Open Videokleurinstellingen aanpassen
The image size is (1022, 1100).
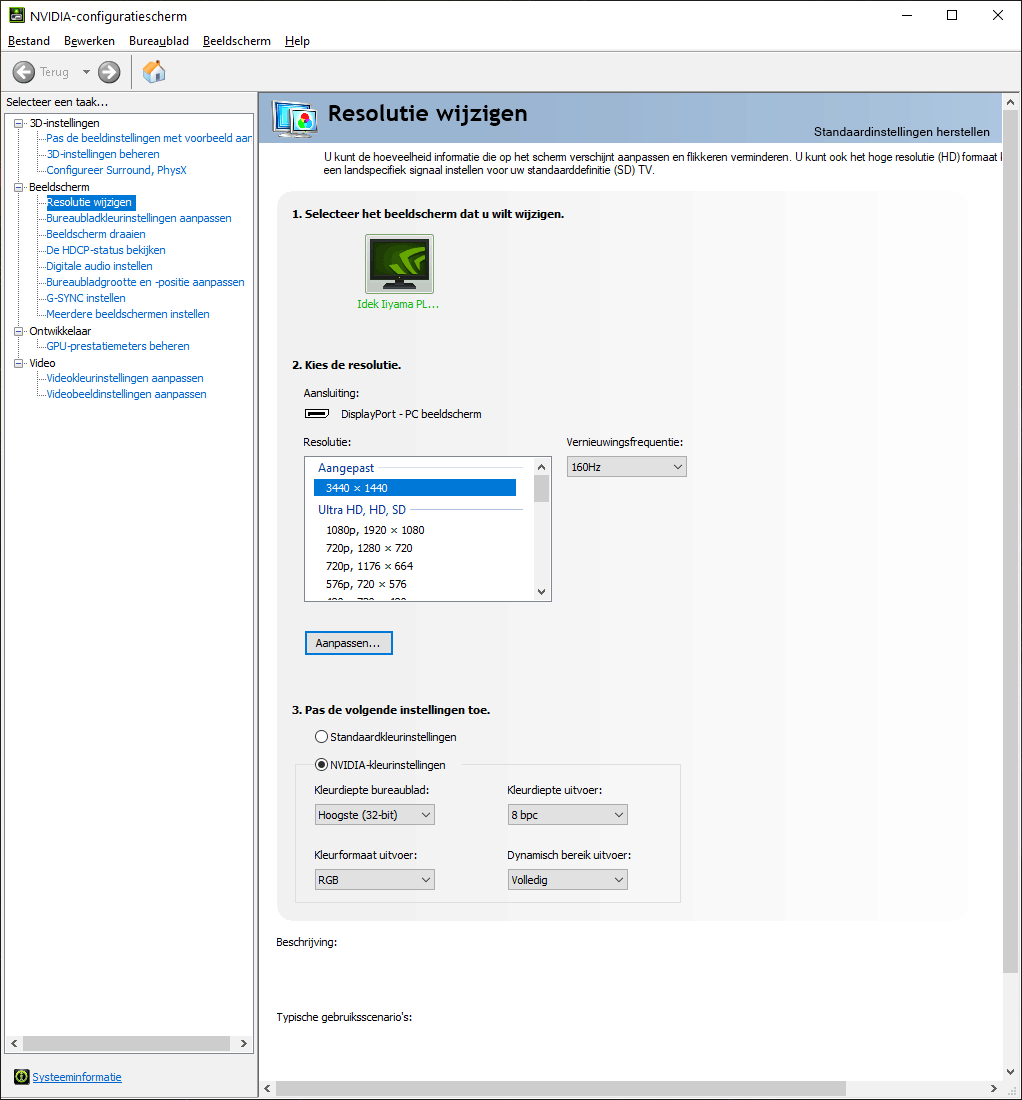(x=125, y=378)
